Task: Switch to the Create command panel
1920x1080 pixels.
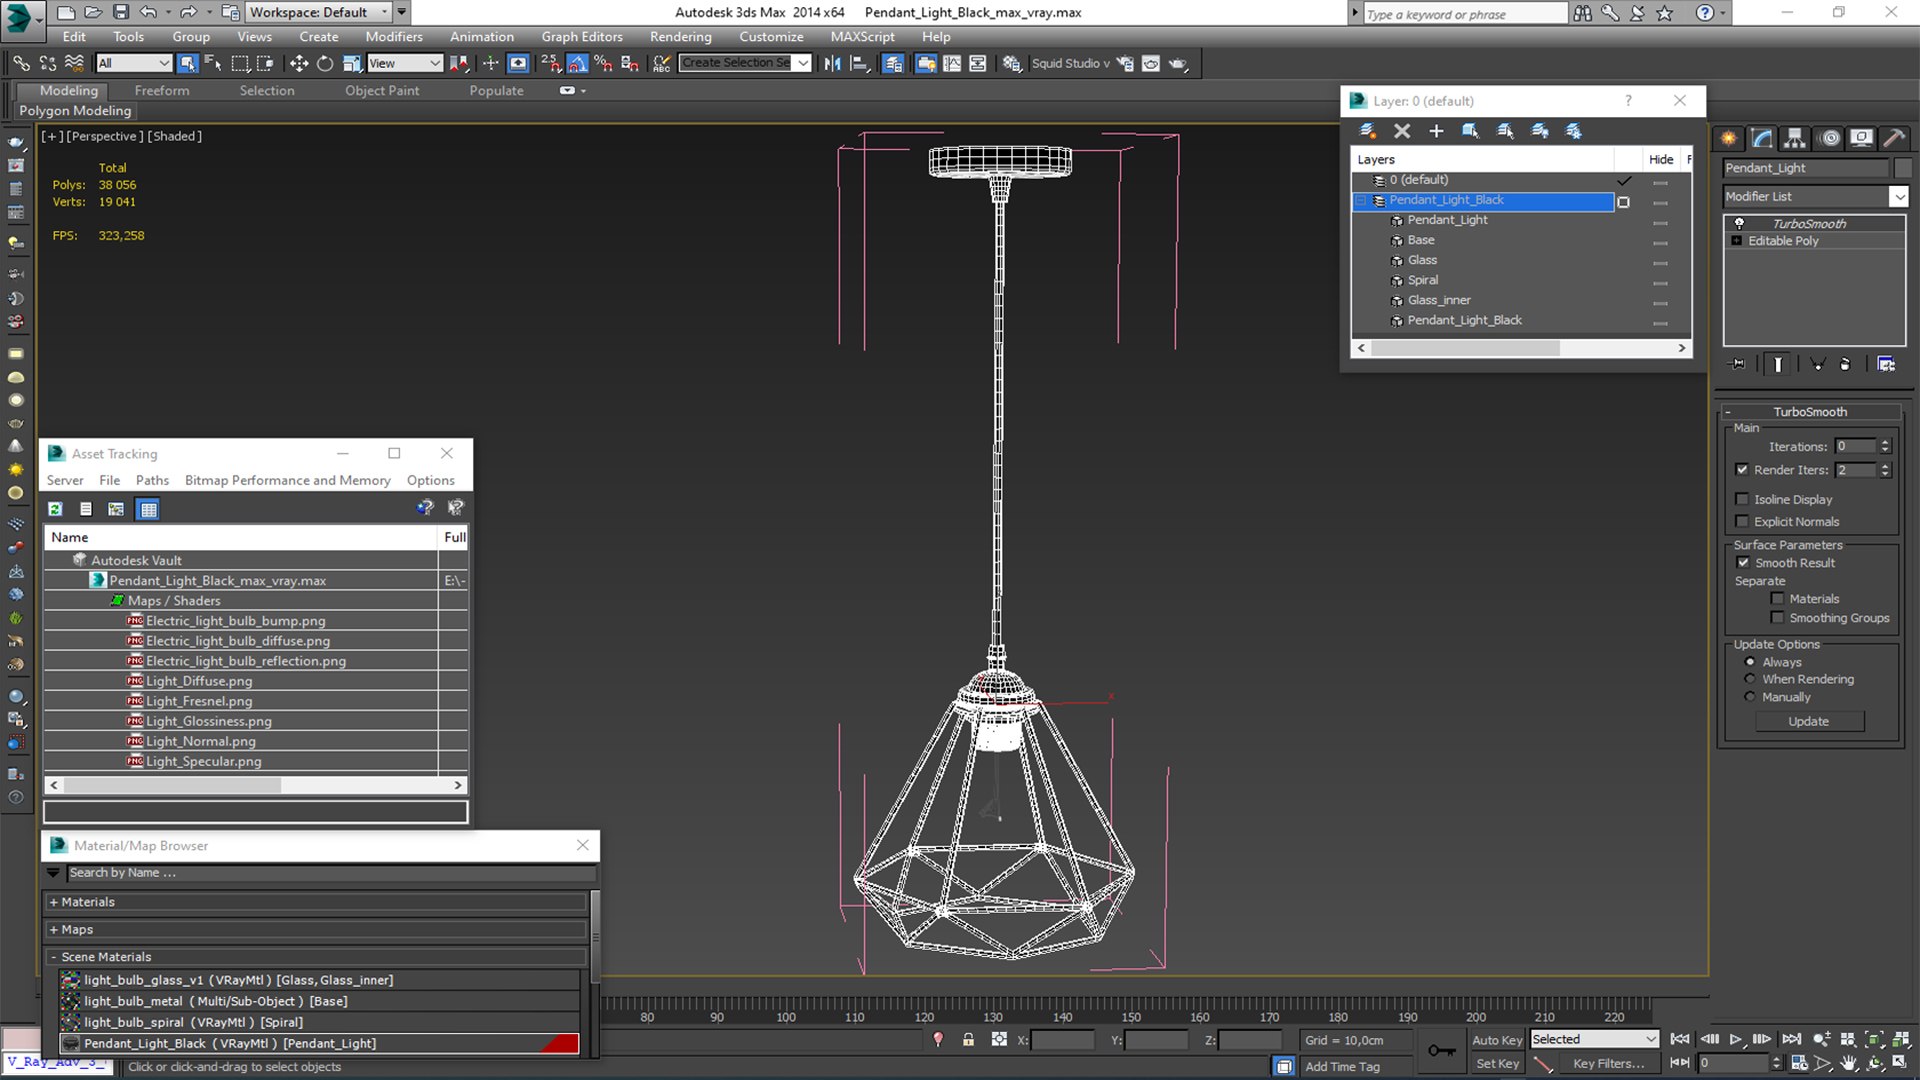Action: click(1728, 138)
